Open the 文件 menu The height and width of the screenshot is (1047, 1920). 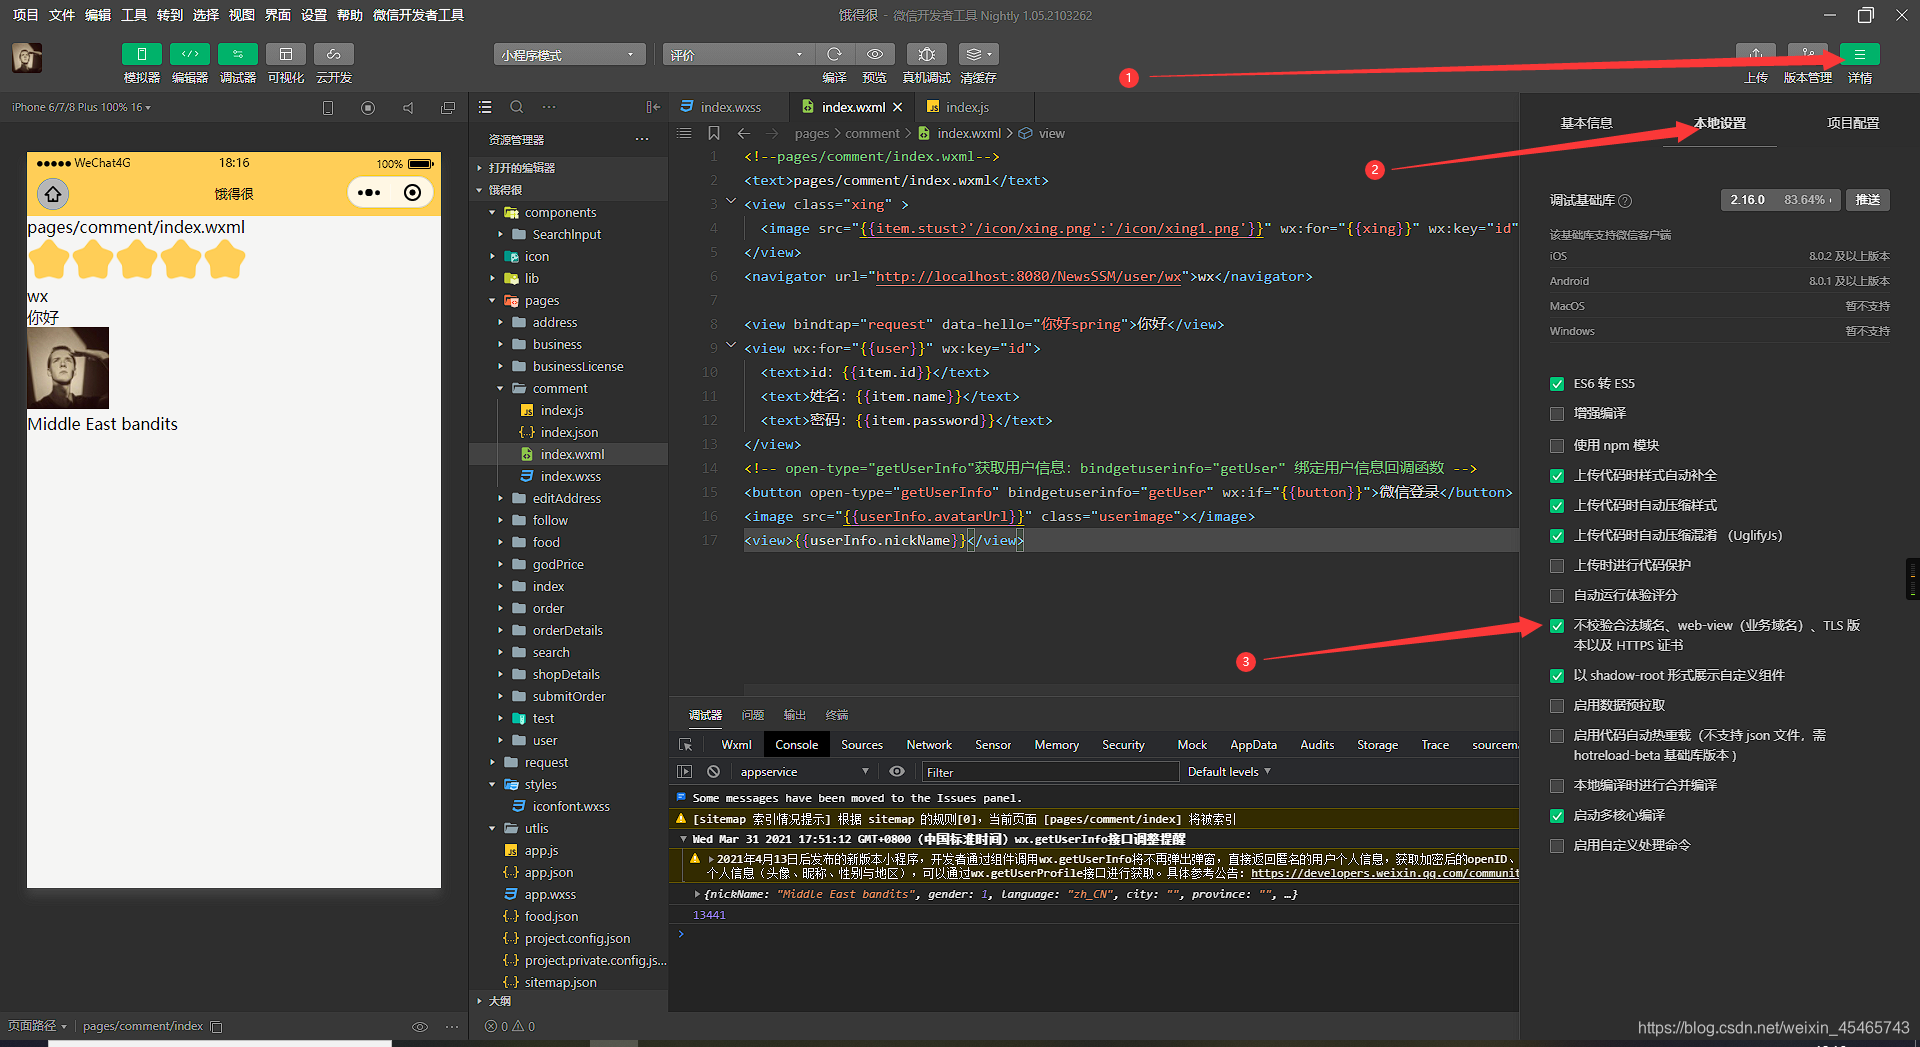[x=62, y=15]
